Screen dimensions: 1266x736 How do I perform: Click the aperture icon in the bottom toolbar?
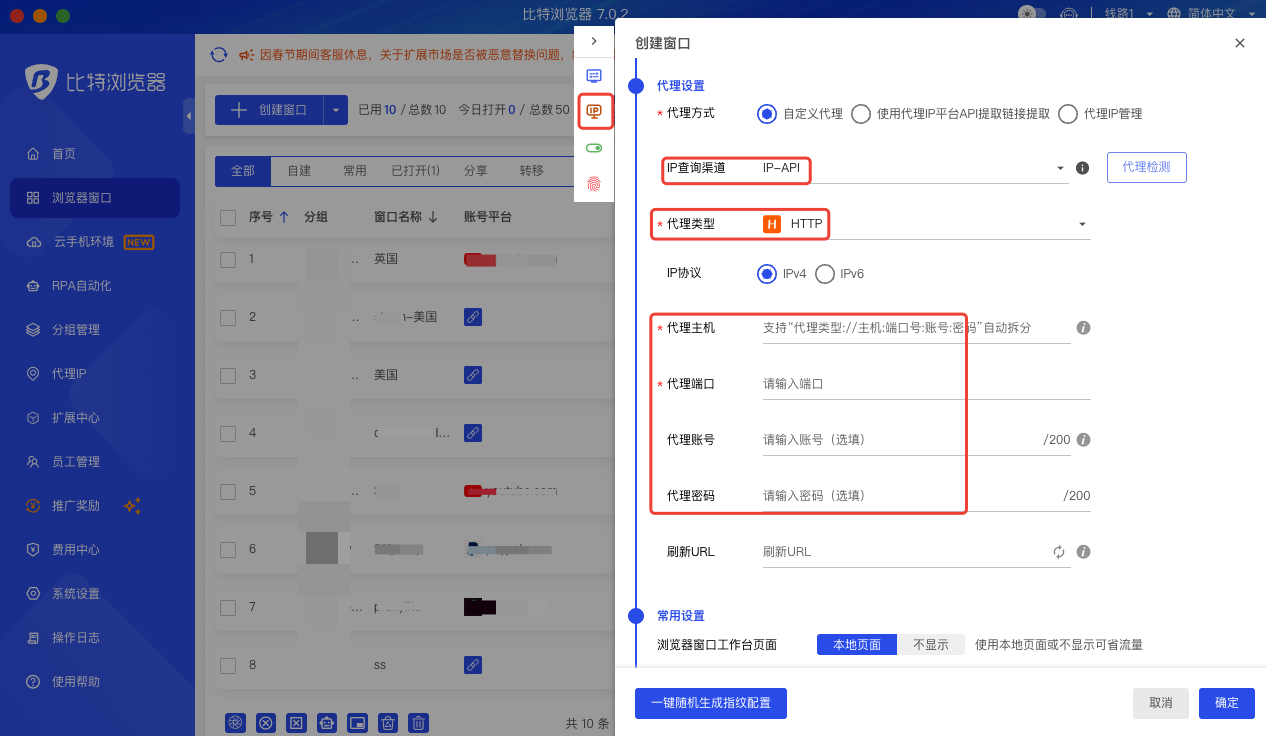pyautogui.click(x=235, y=723)
